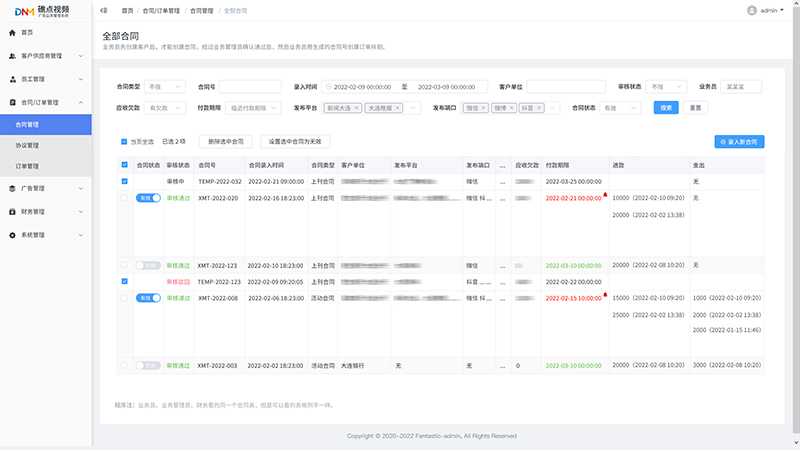The width and height of the screenshot is (800, 450).
Task: Switch on the 无效 toggle for XMT-2022-003
Action: click(148, 365)
